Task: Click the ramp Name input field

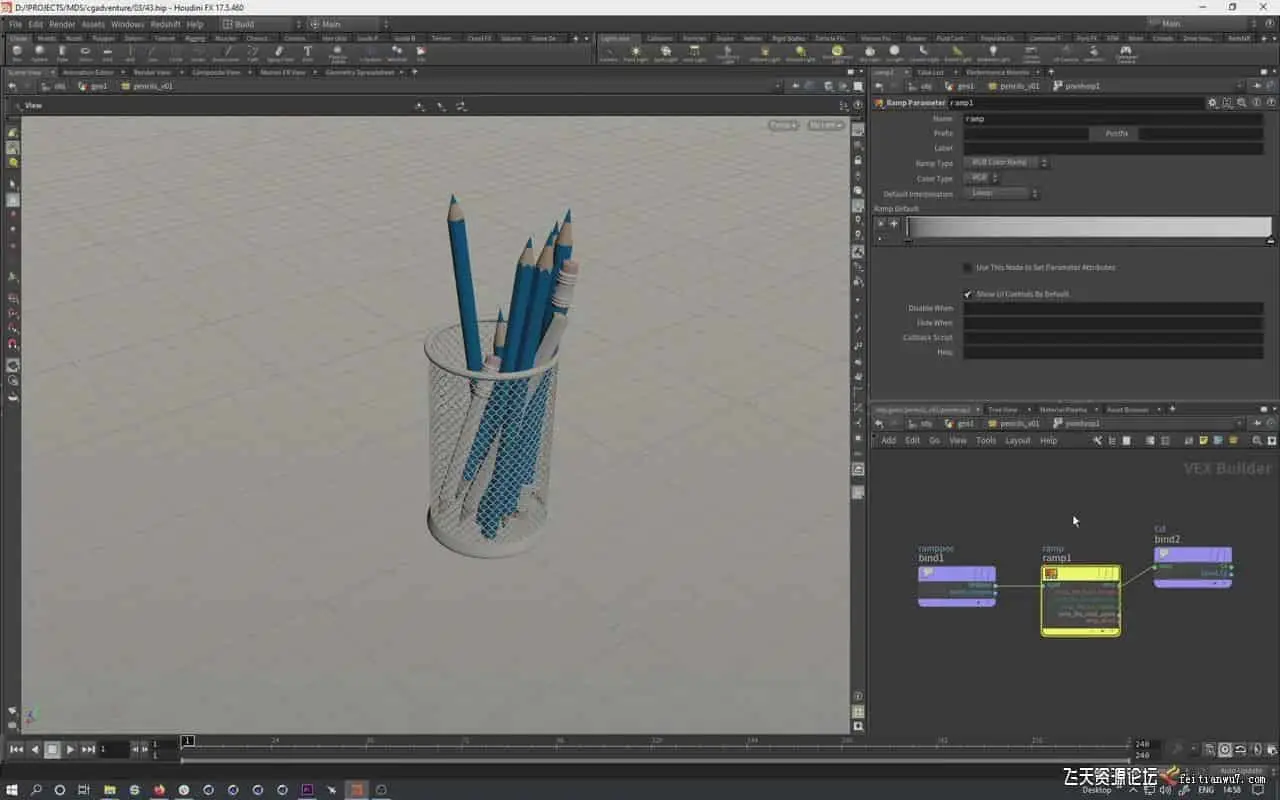Action: click(1112, 119)
